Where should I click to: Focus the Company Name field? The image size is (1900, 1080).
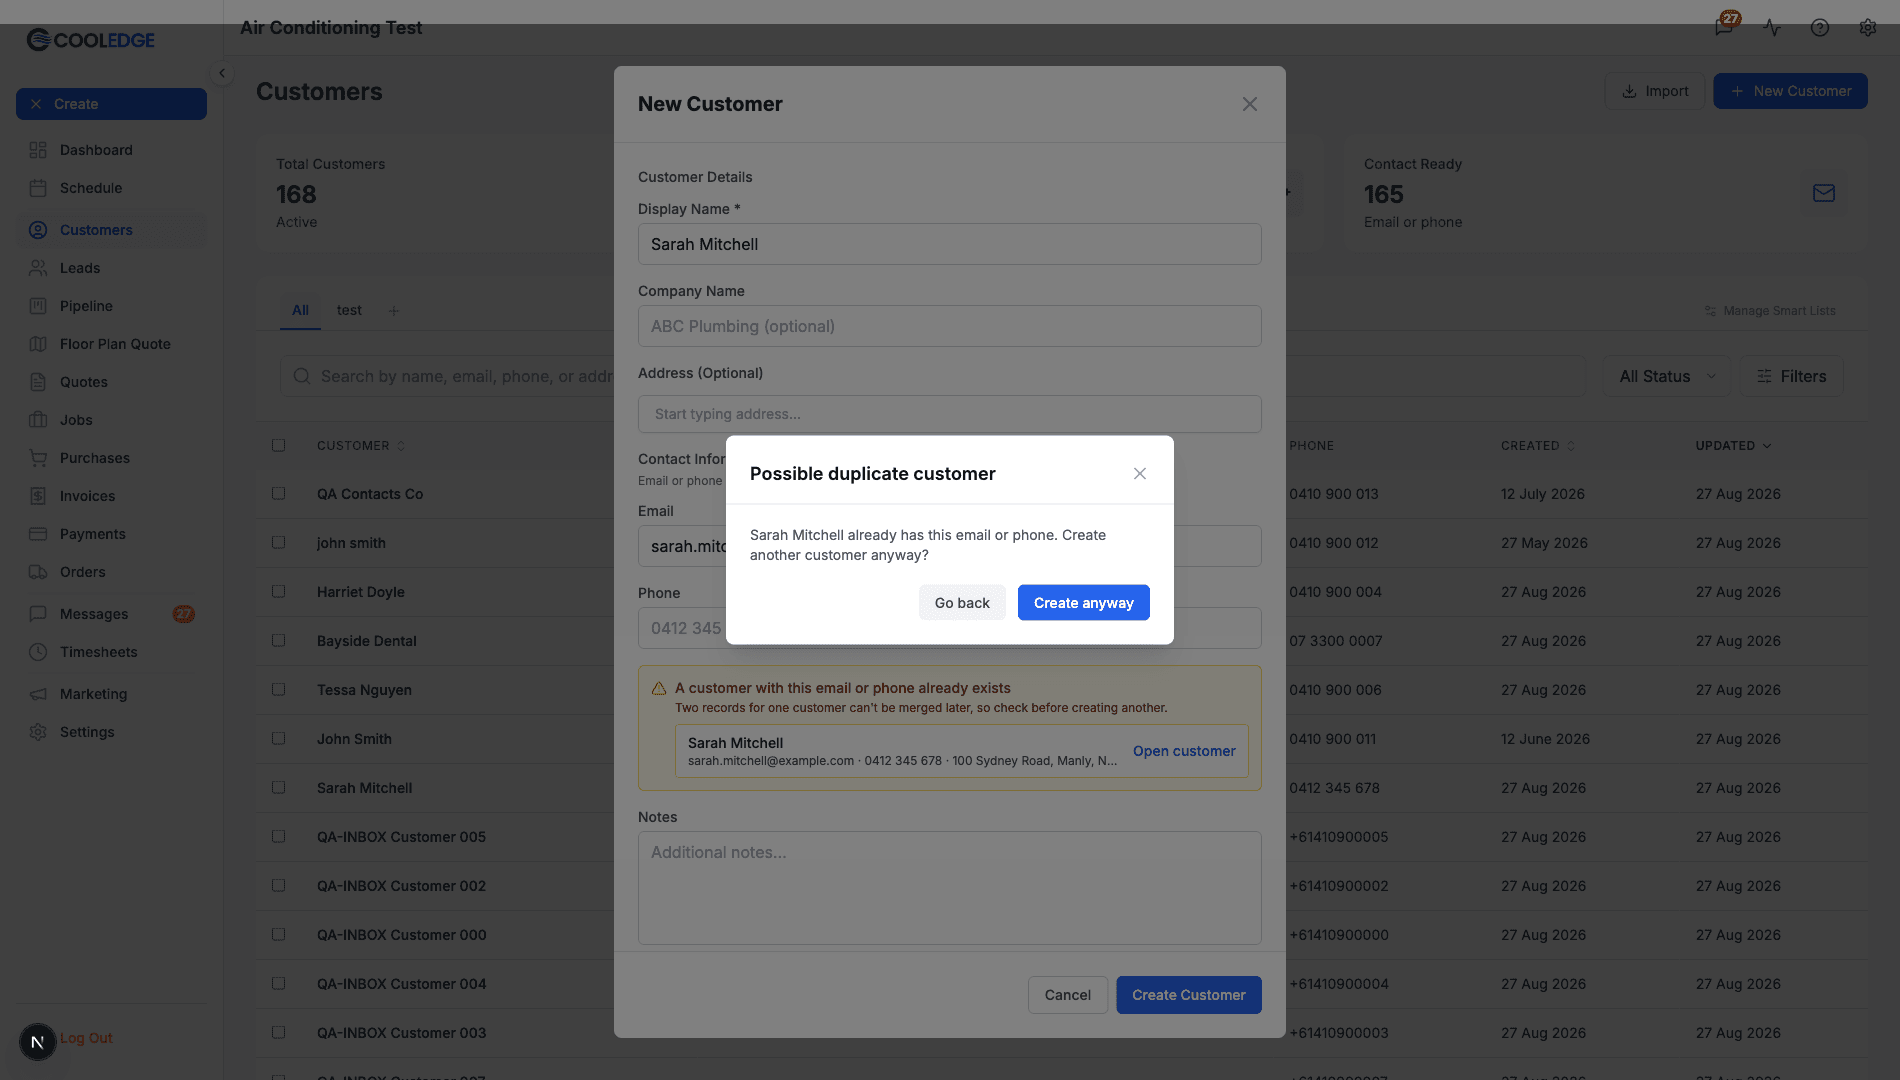[x=950, y=326]
